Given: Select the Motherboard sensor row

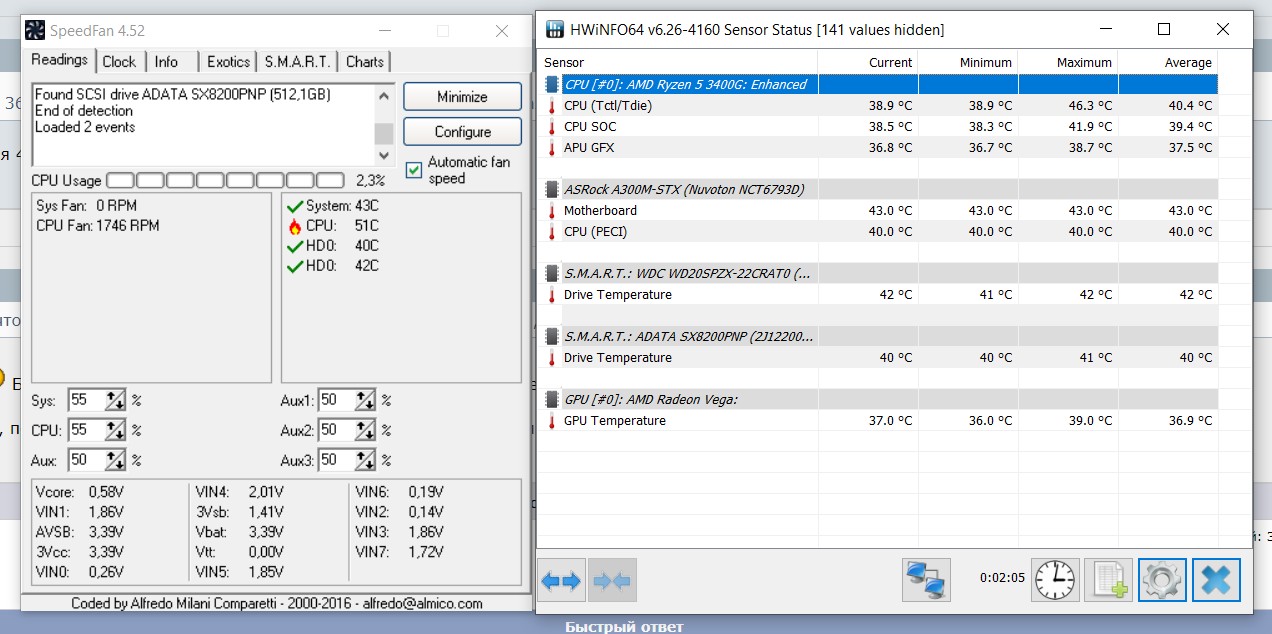Looking at the screenshot, I should [881, 210].
